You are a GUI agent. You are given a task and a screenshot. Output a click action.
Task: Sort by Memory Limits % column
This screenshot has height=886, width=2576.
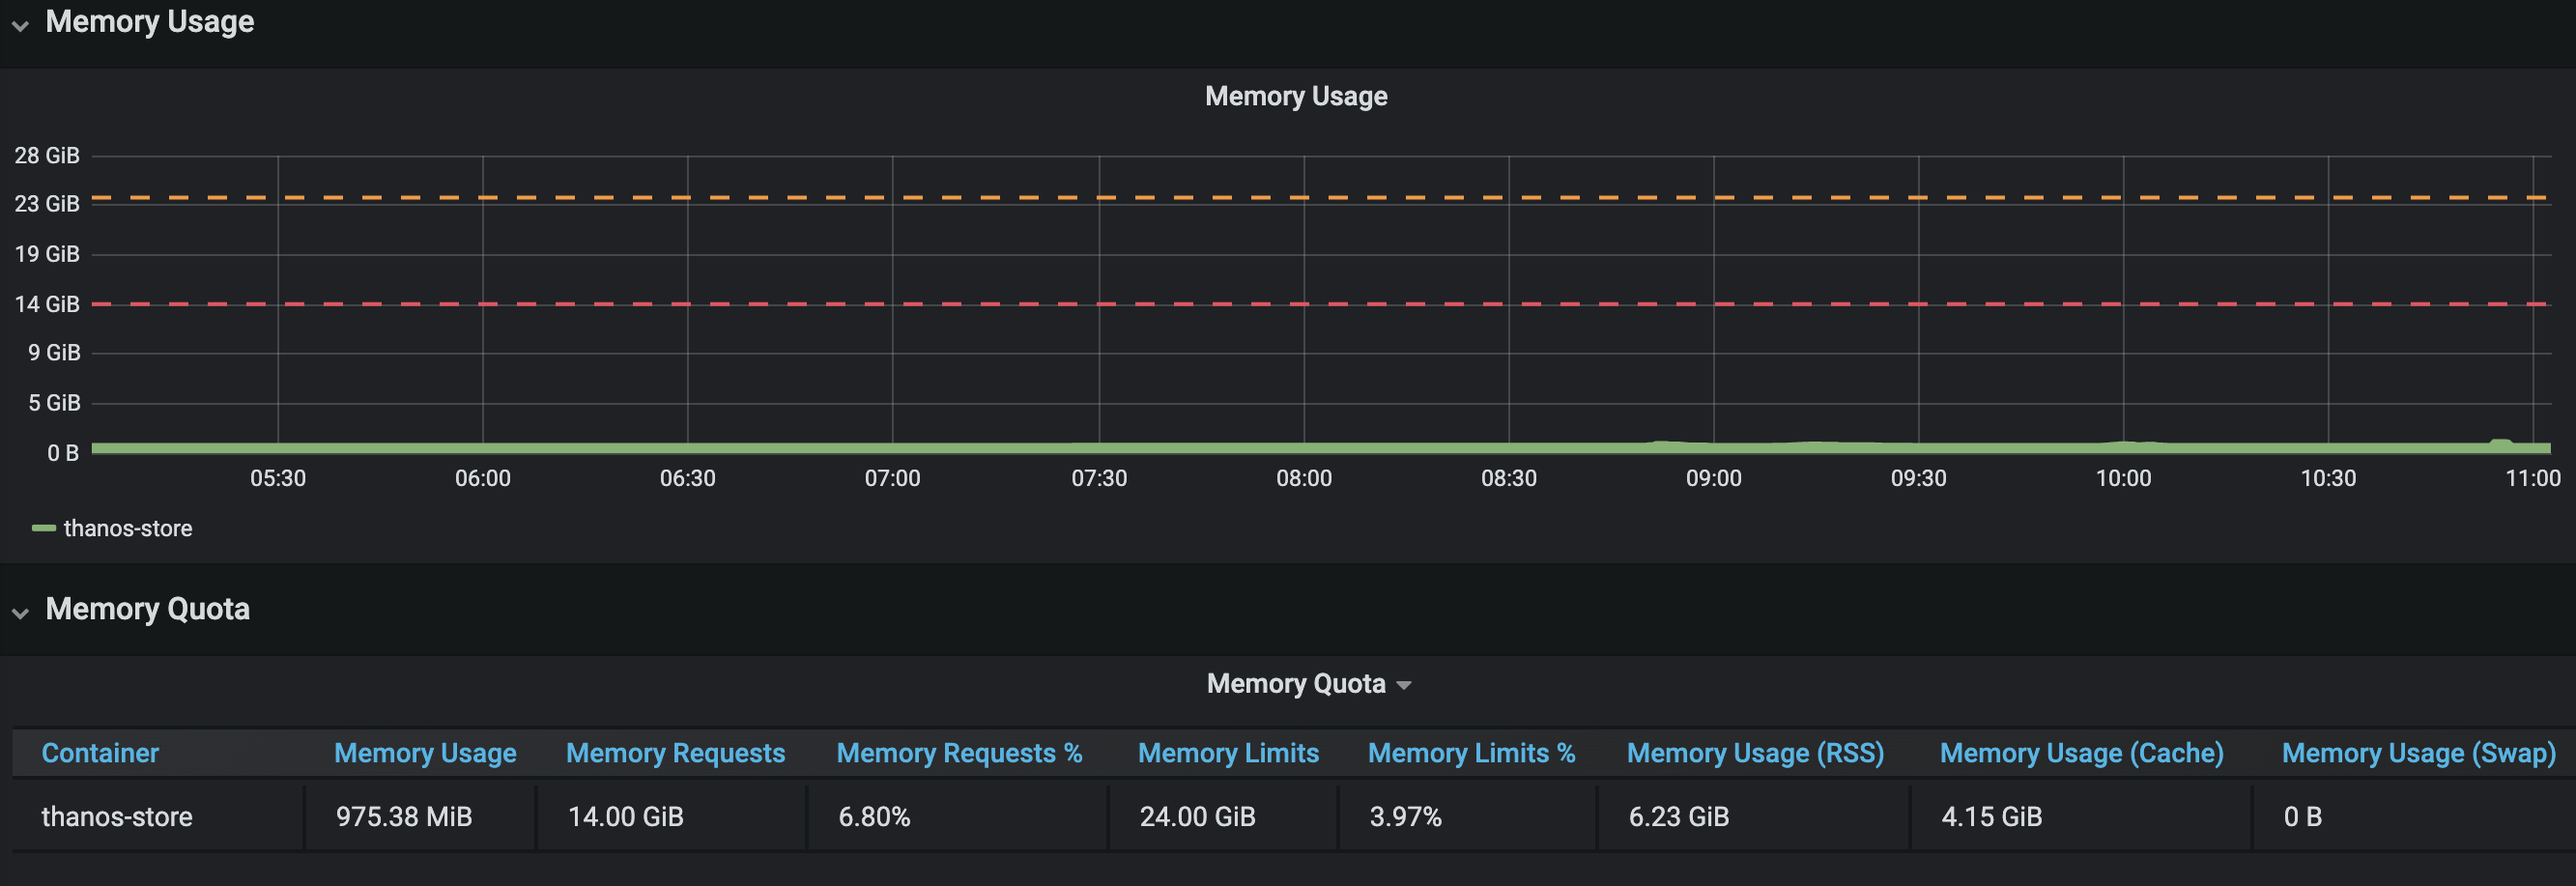click(1471, 753)
